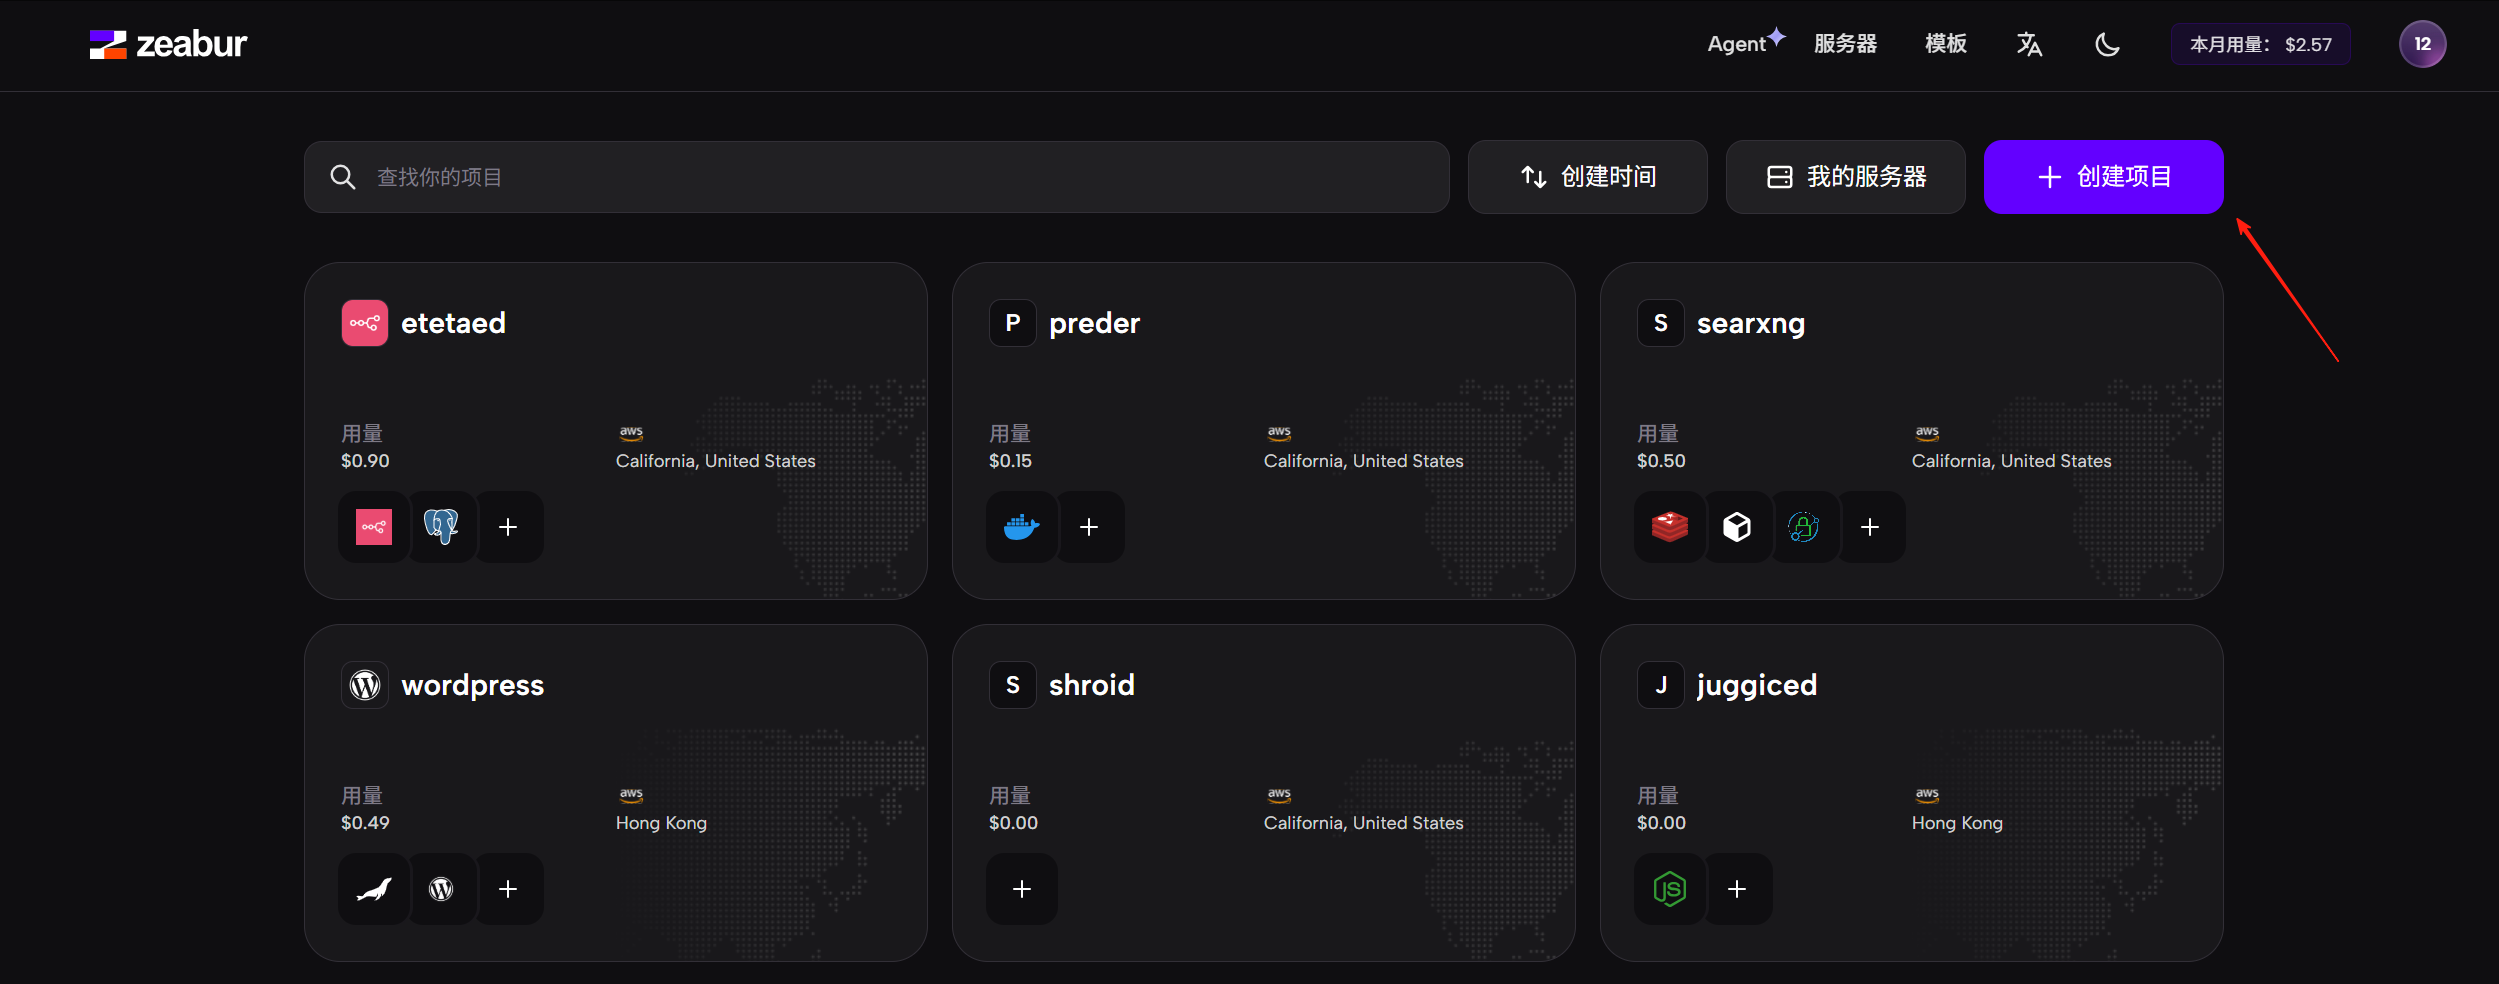Open the PostgreSQL service in etetaed project

(x=441, y=527)
